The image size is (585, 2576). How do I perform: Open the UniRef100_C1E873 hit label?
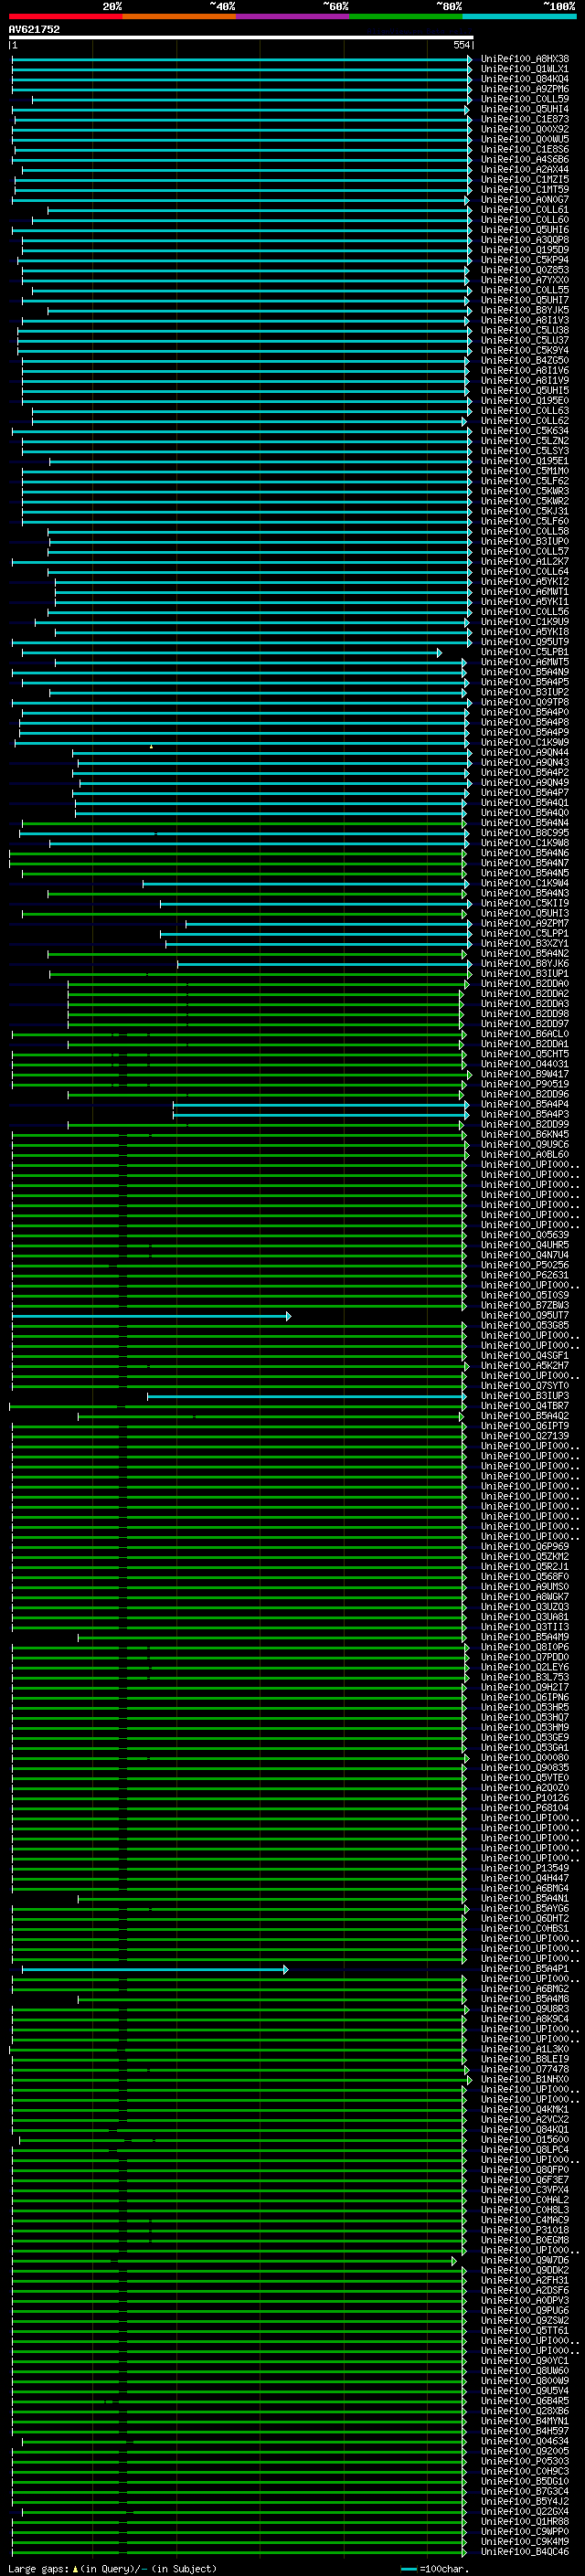(x=524, y=119)
